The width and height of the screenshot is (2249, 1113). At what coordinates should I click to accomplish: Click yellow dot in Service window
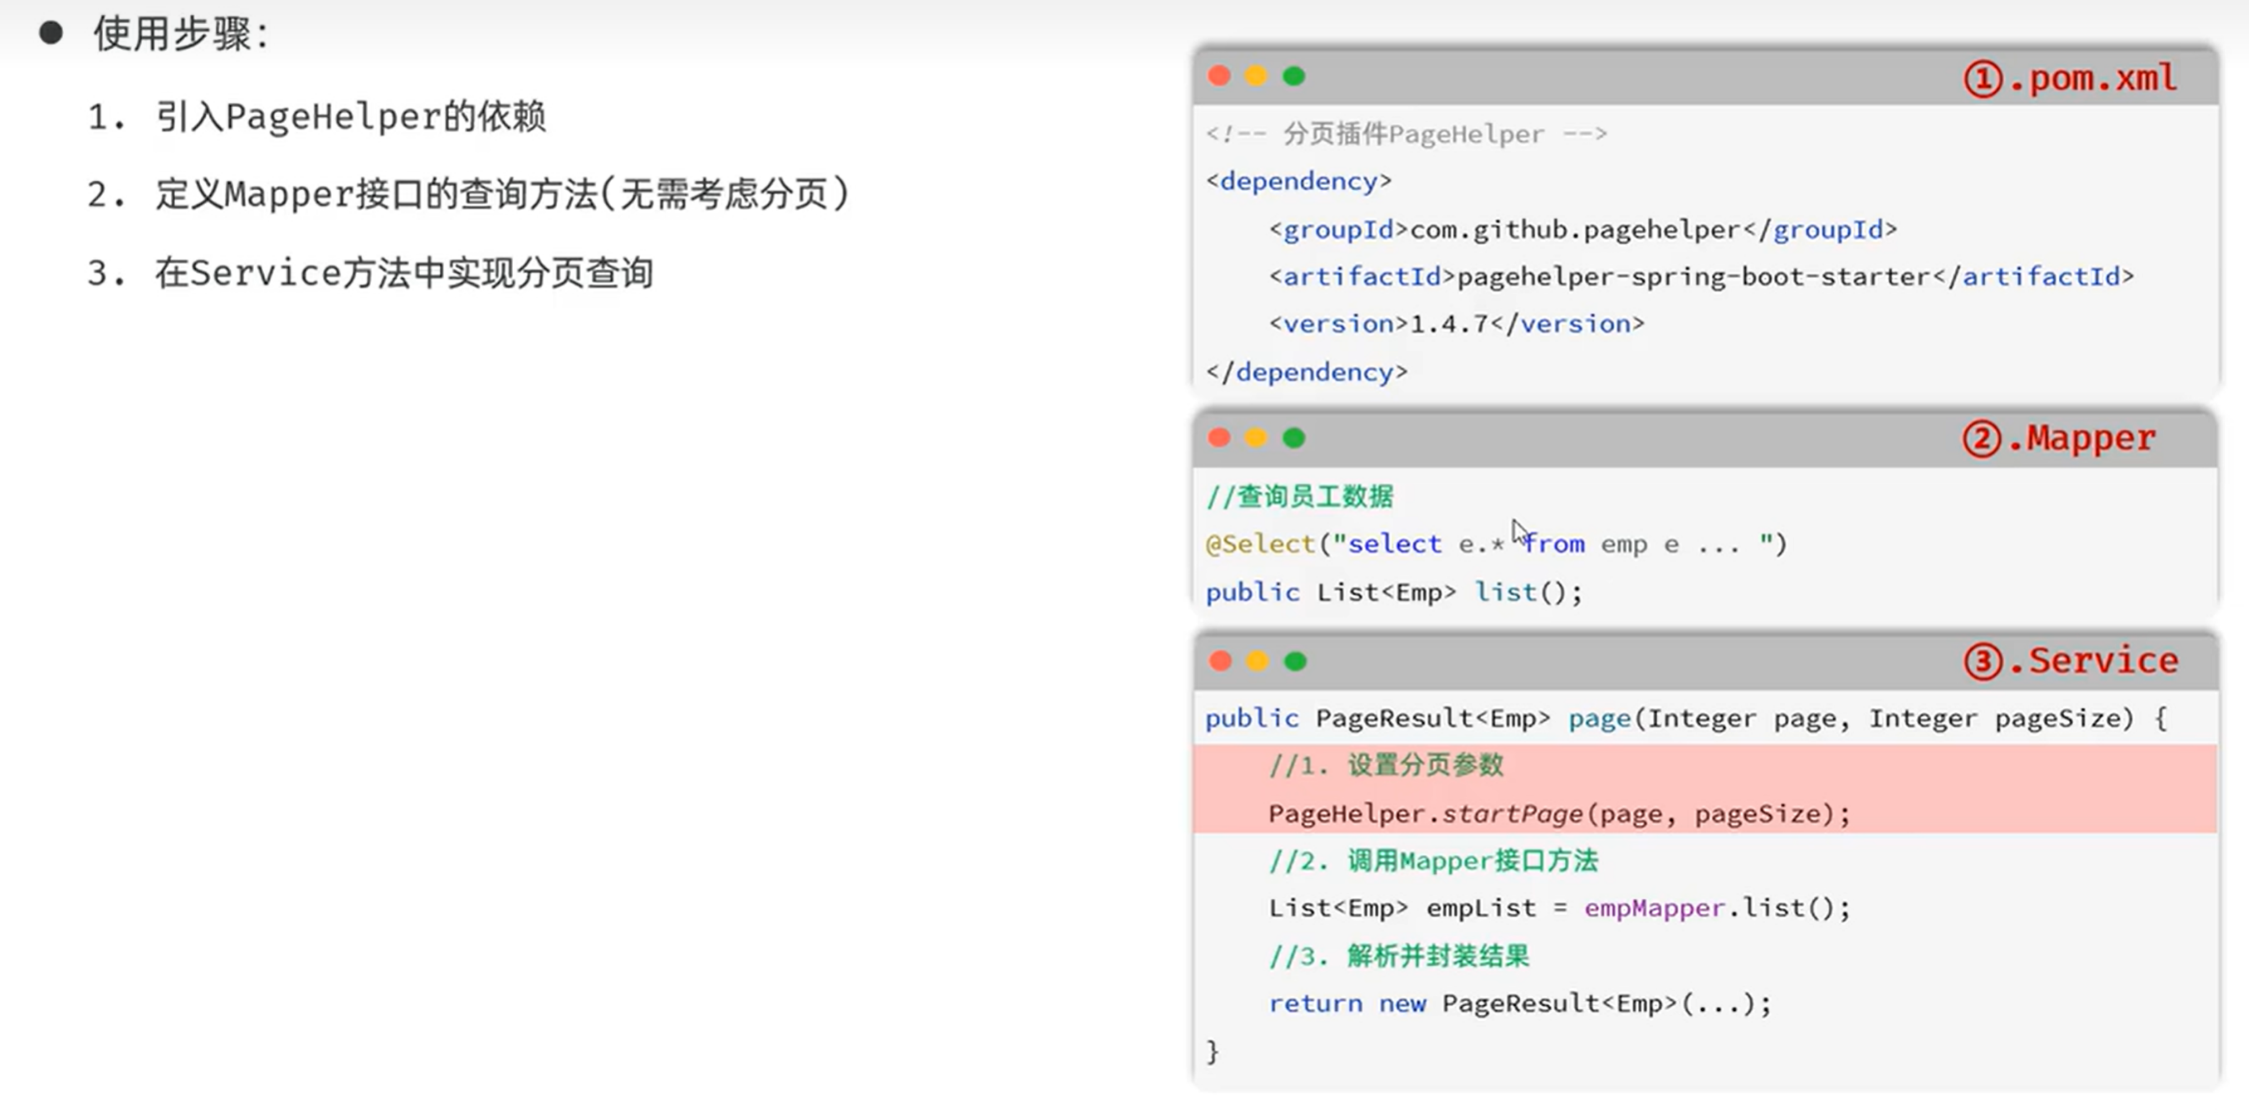pos(1257,661)
